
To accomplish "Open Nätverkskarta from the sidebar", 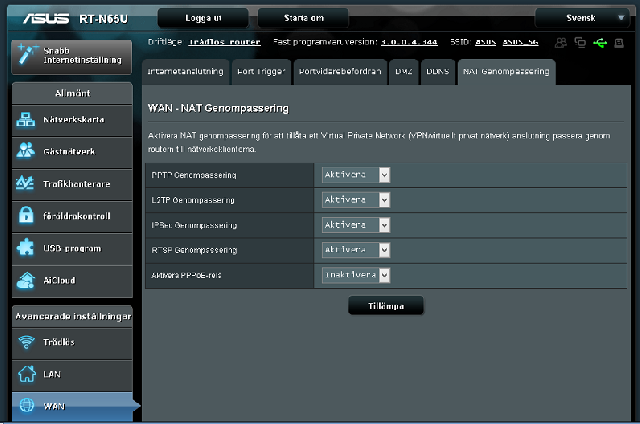I will point(72,119).
